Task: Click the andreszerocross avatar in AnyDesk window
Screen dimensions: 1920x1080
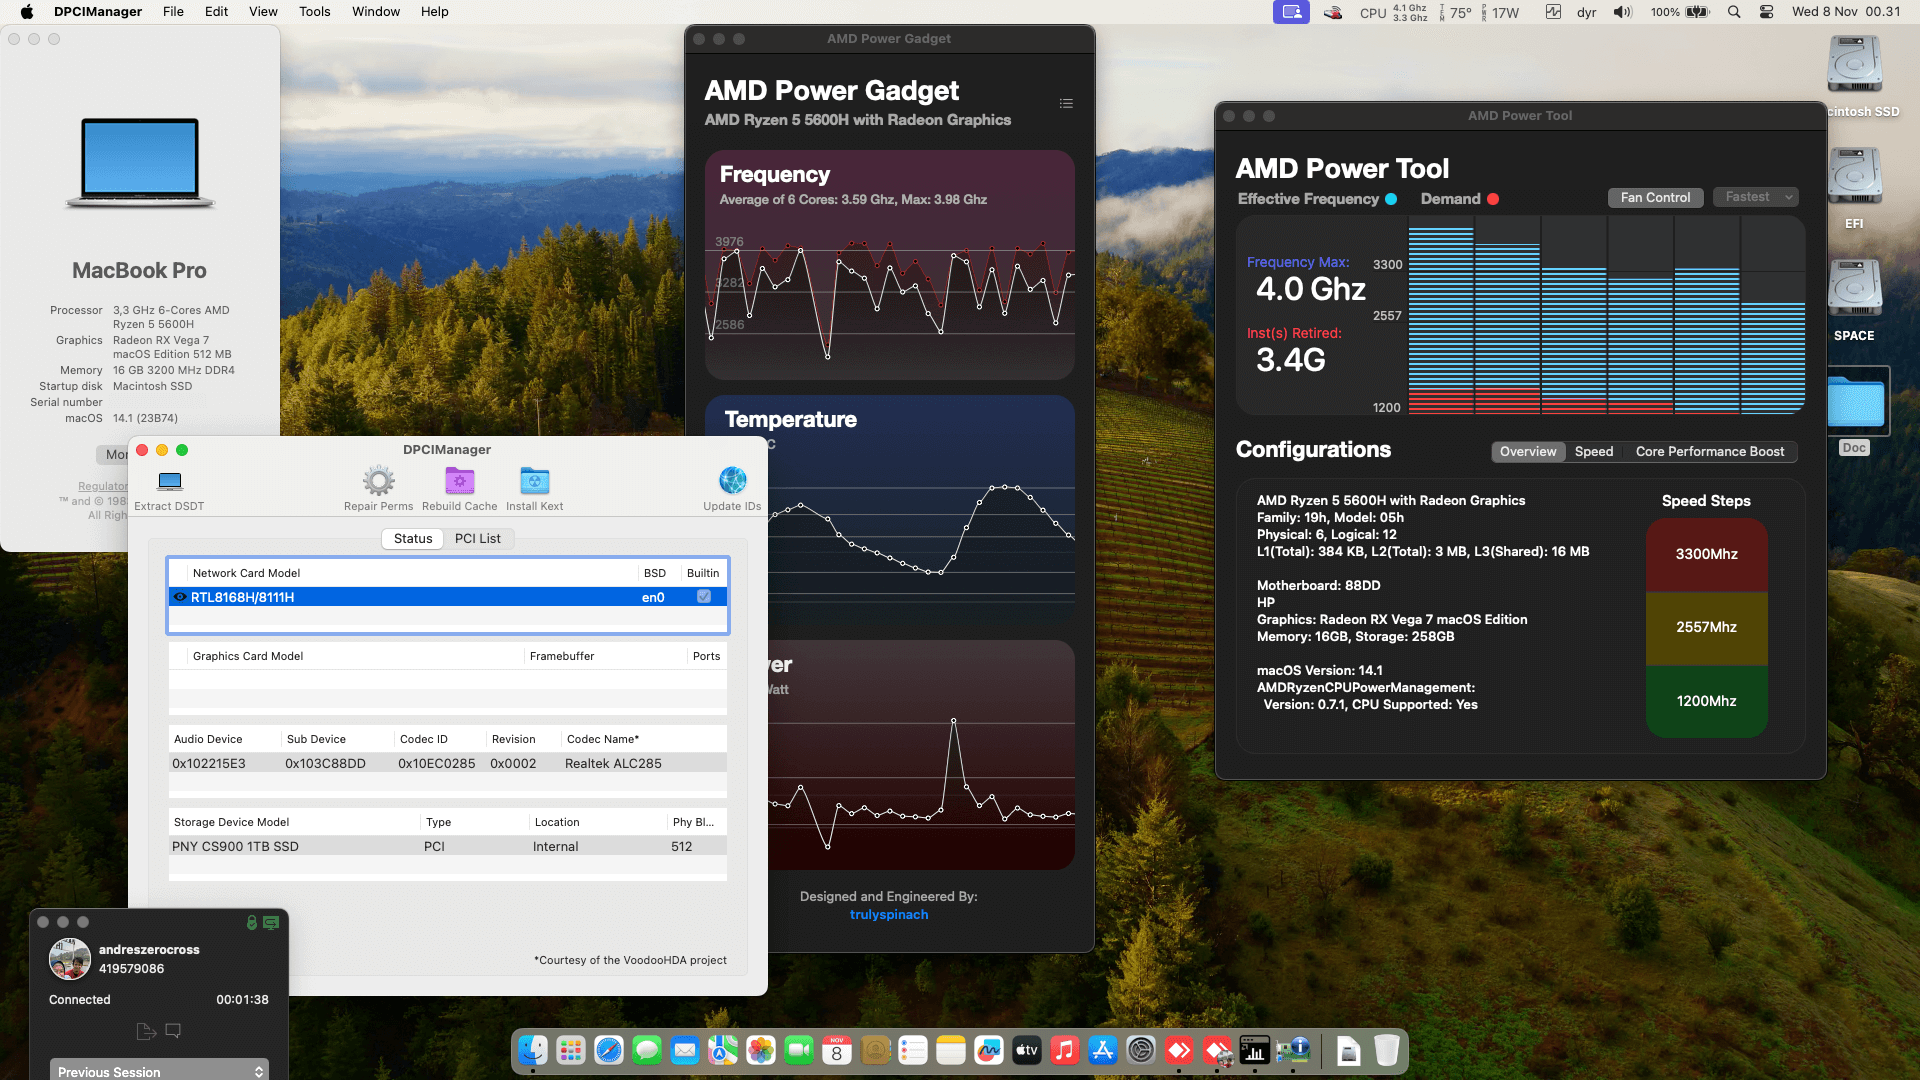Action: point(70,959)
